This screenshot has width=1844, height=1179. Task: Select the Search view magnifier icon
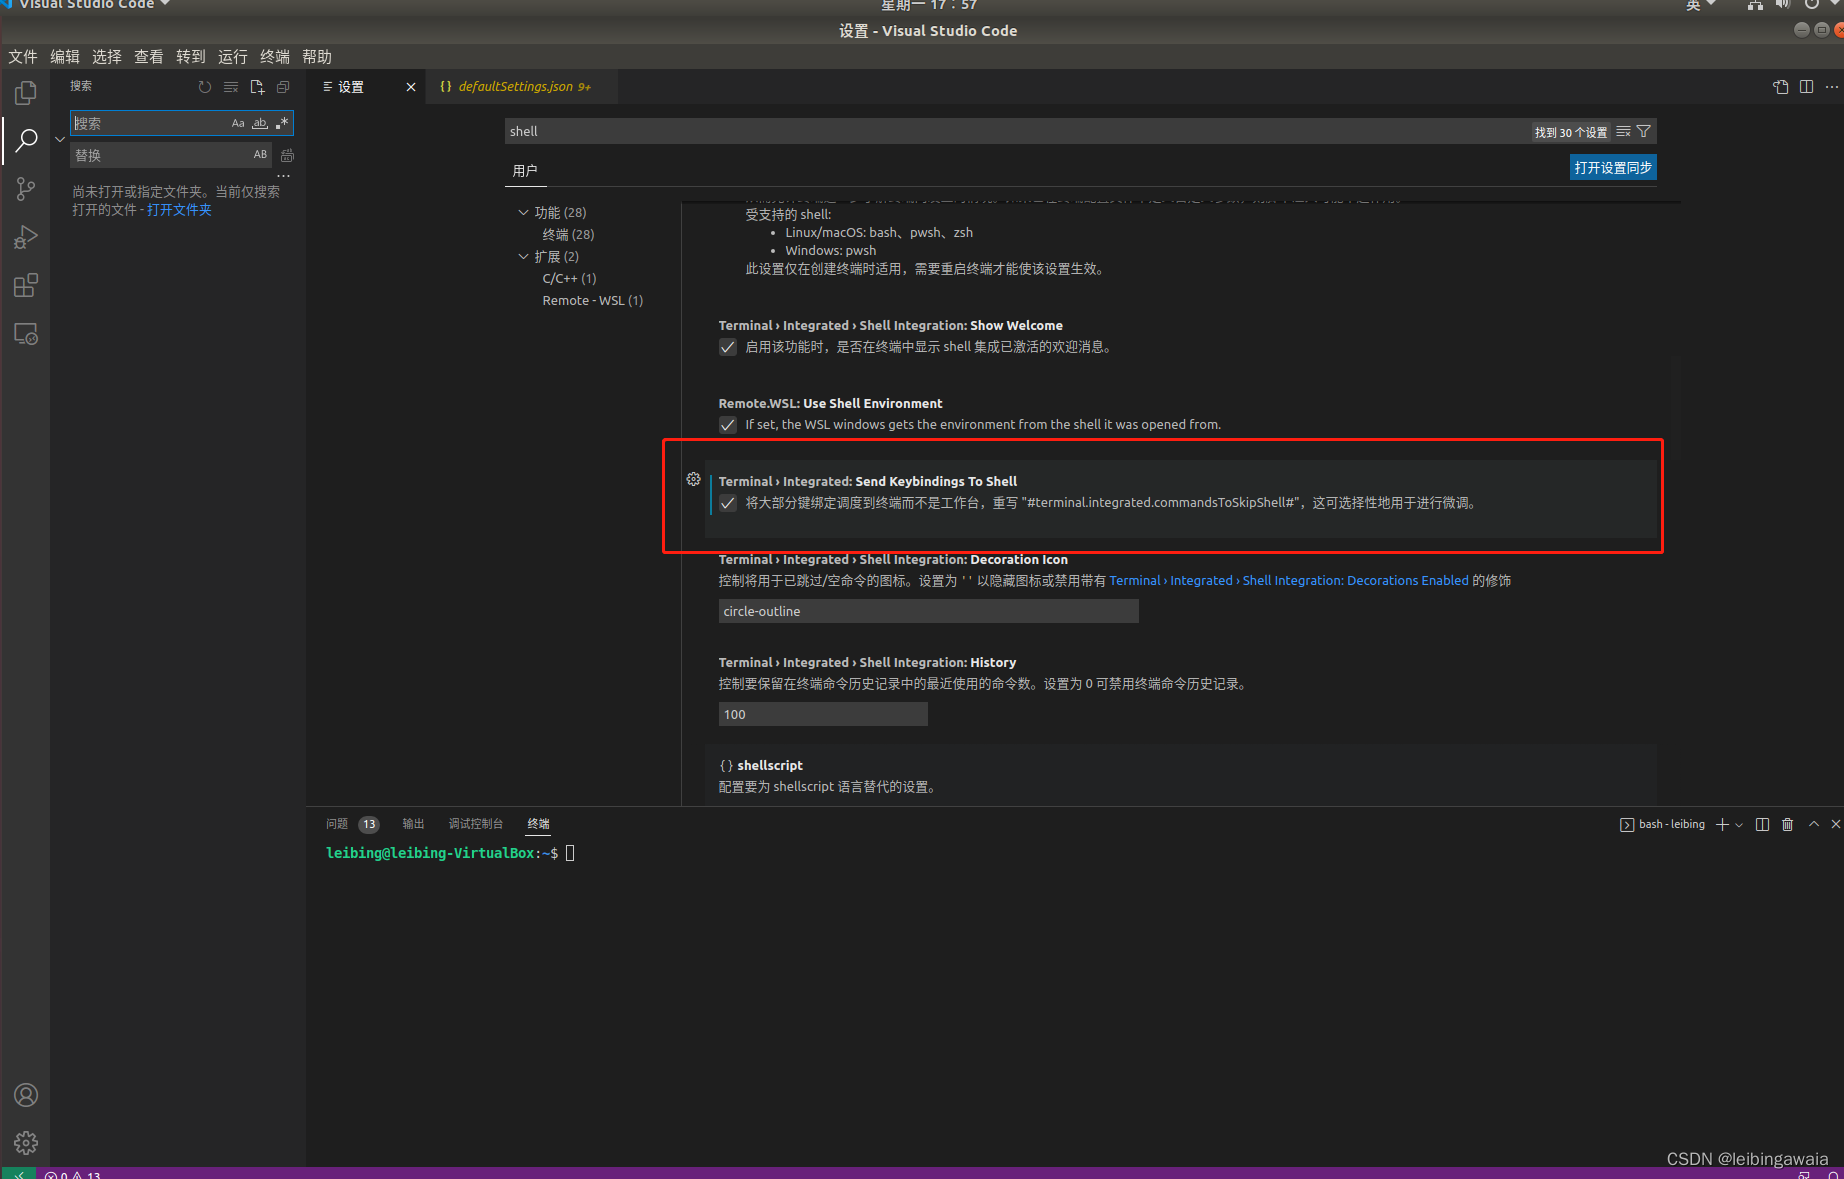[x=26, y=140]
